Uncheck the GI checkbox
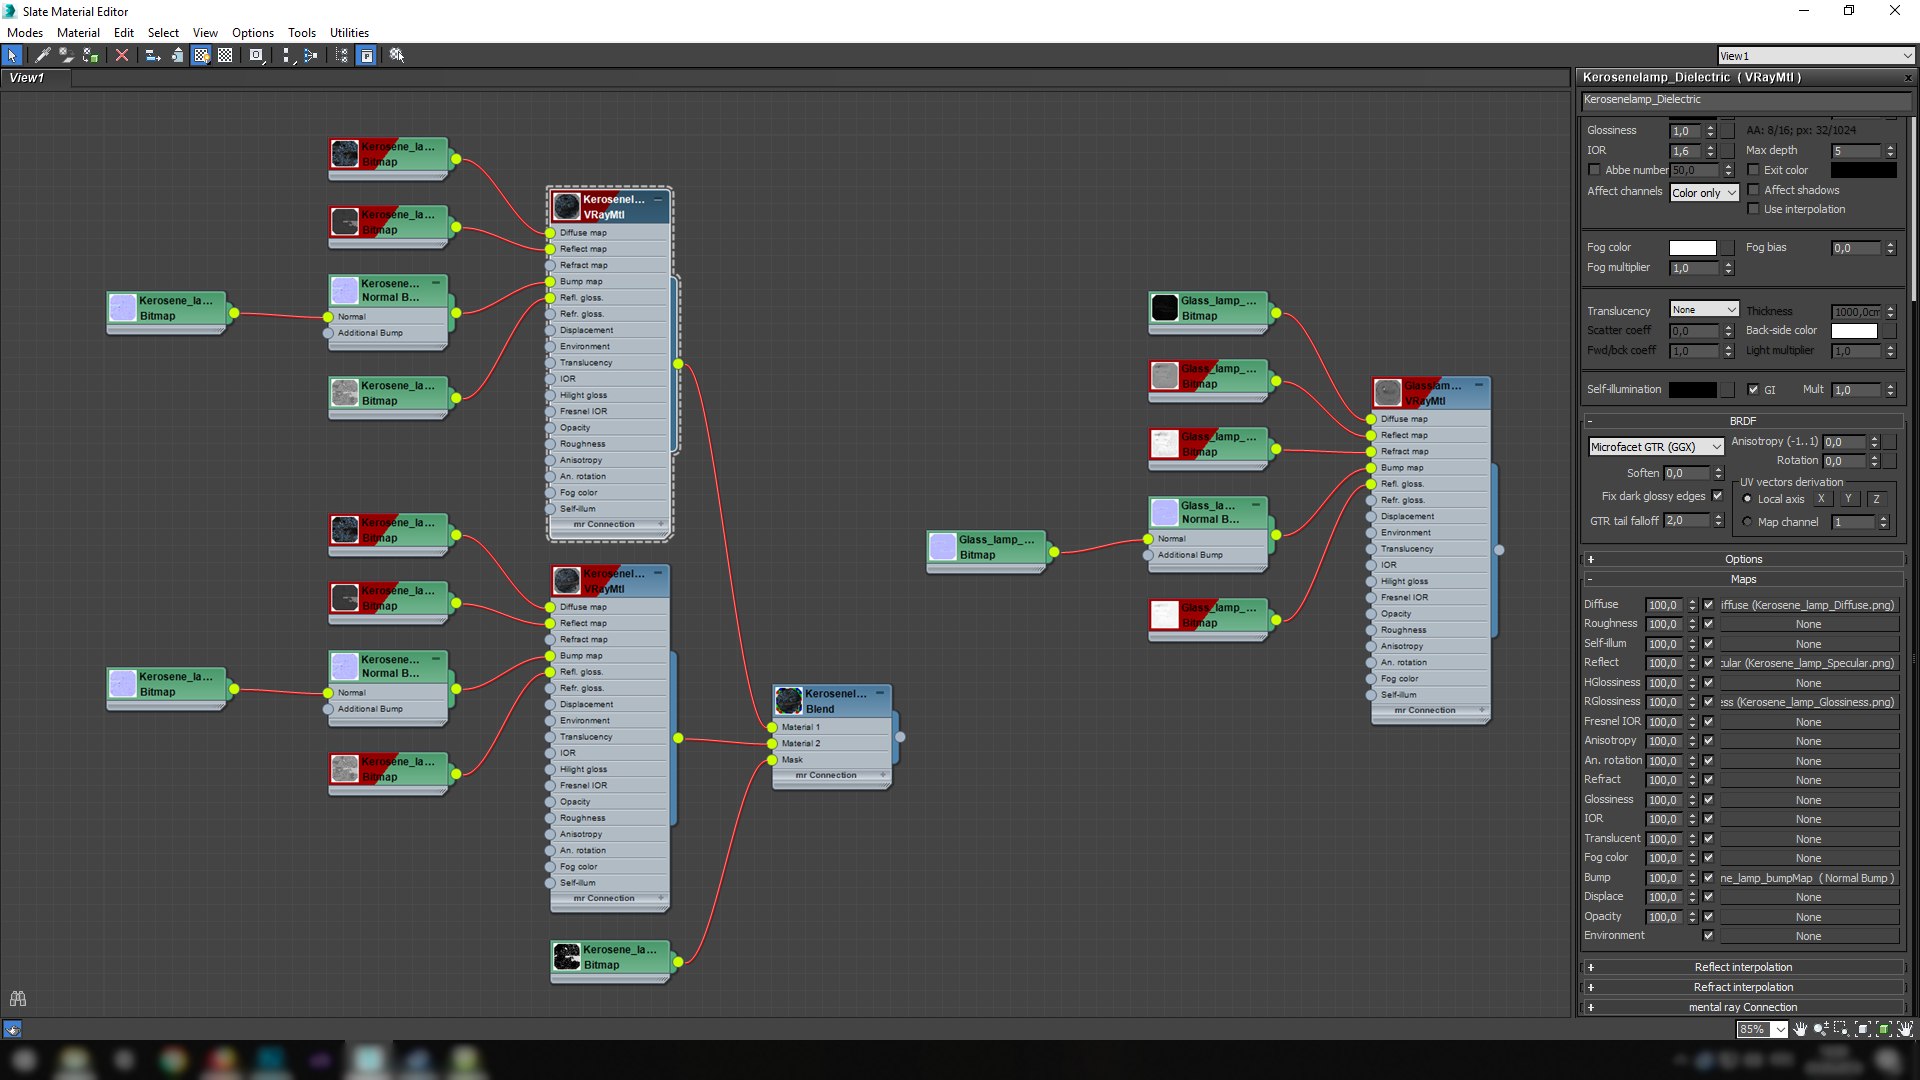 tap(1753, 389)
